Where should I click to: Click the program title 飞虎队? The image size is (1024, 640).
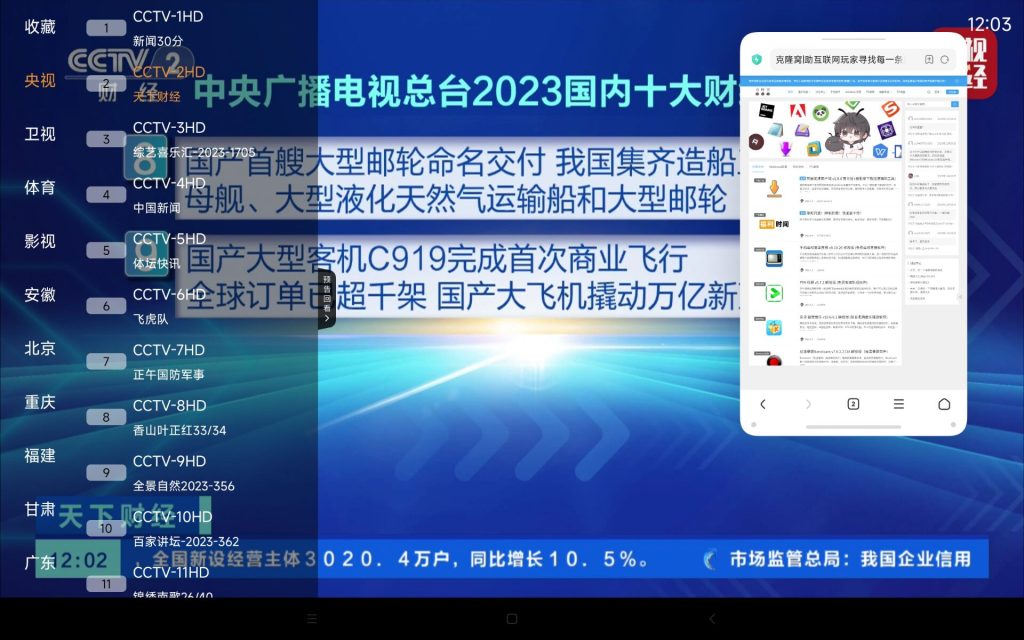(x=151, y=319)
